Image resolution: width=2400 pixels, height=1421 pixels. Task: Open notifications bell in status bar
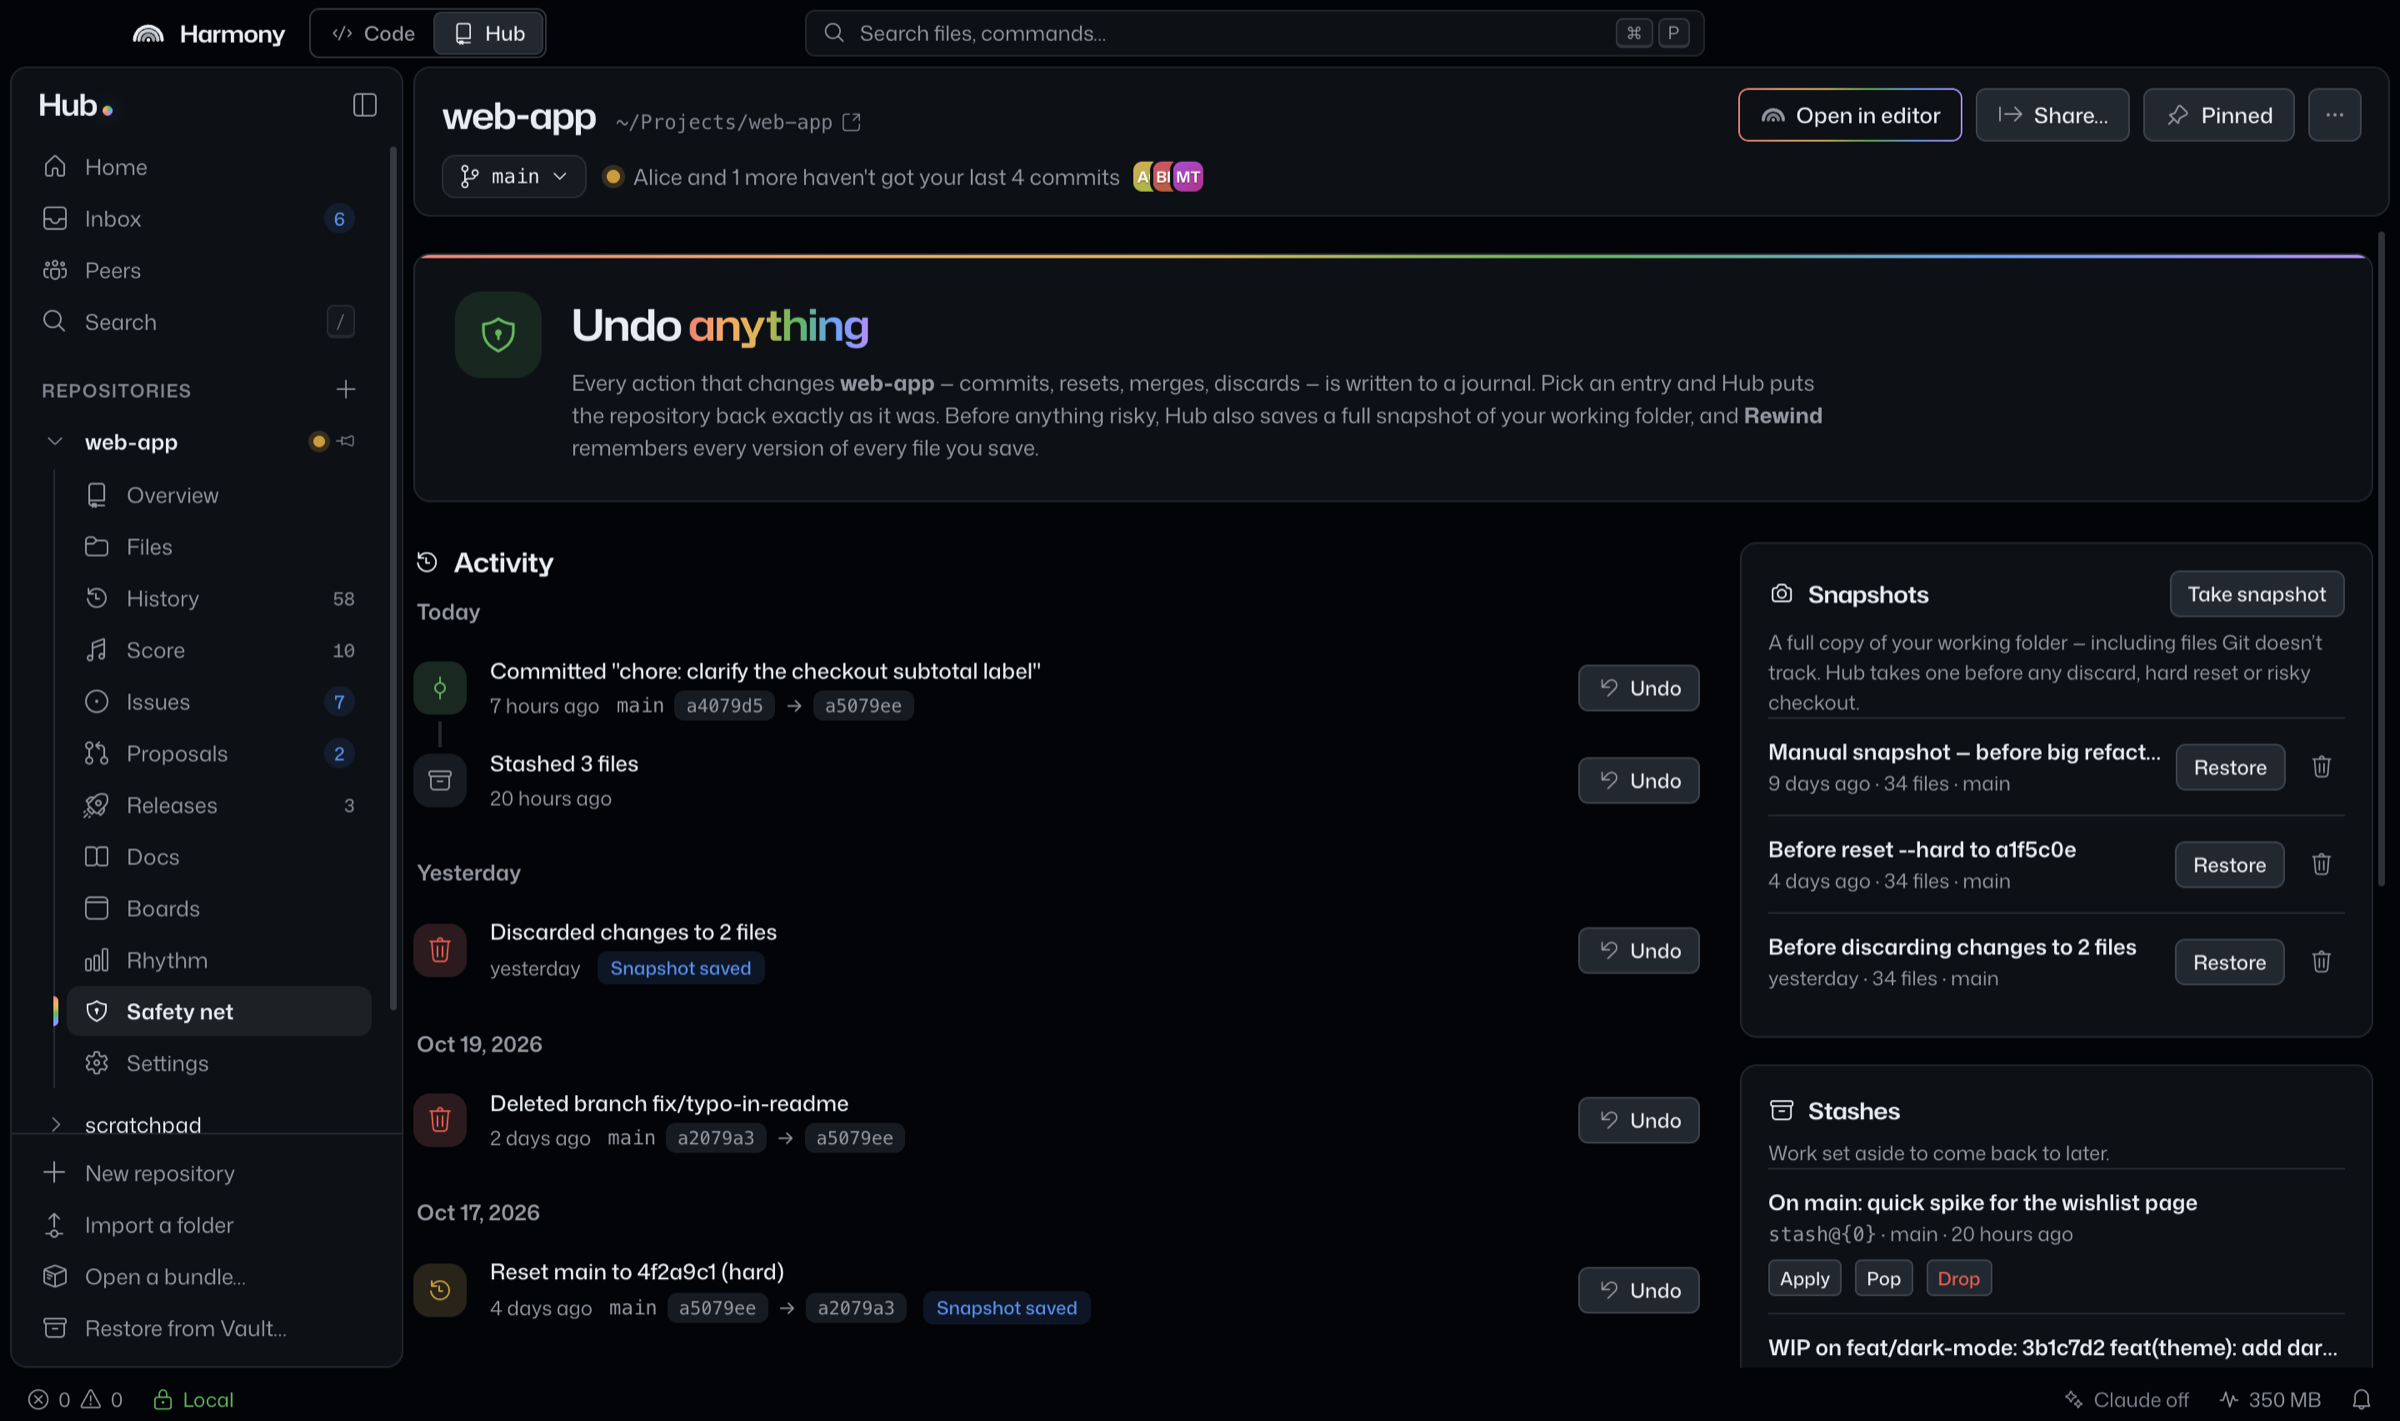coord(2361,1399)
